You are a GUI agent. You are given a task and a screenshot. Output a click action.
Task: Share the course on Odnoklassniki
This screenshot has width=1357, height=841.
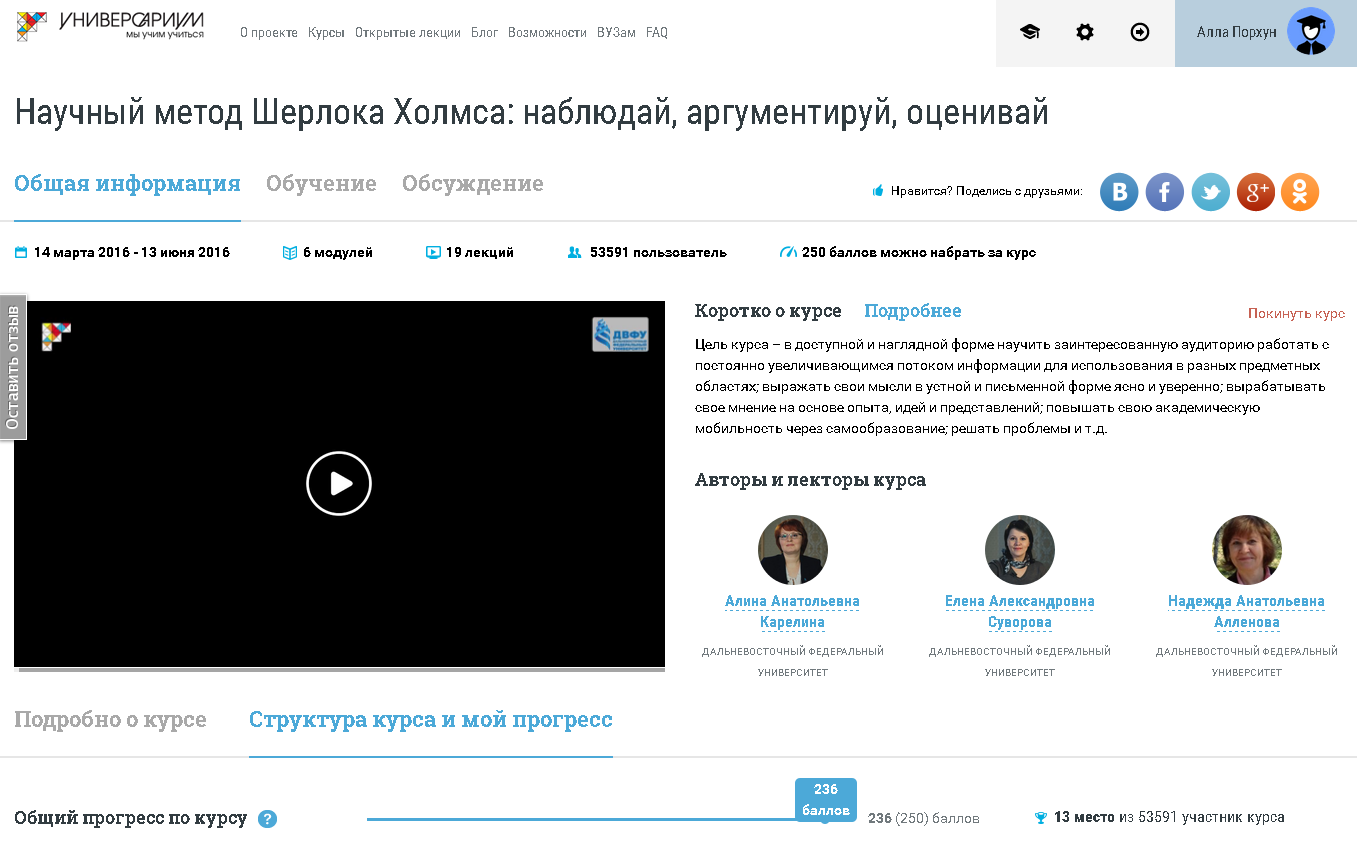tap(1300, 192)
